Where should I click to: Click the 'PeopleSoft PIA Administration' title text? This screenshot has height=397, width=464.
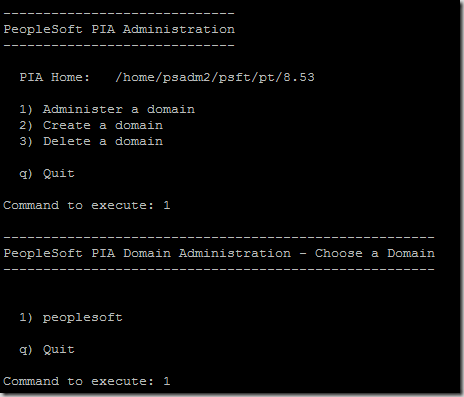pyautogui.click(x=119, y=29)
